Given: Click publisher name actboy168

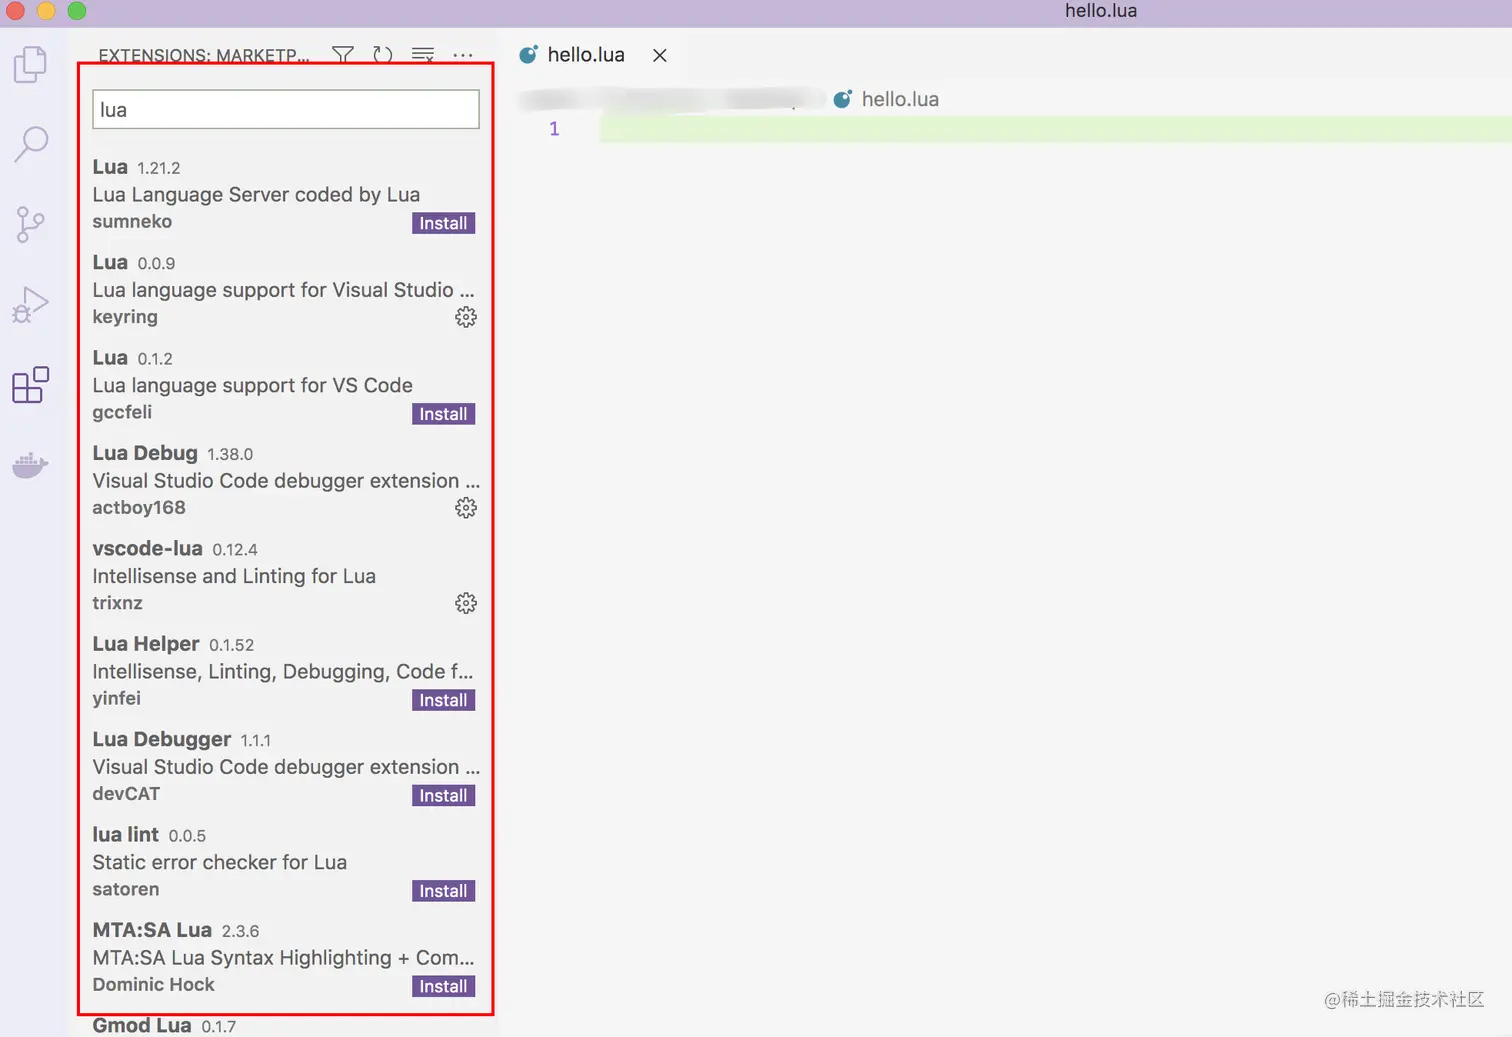Looking at the screenshot, I should pos(139,508).
